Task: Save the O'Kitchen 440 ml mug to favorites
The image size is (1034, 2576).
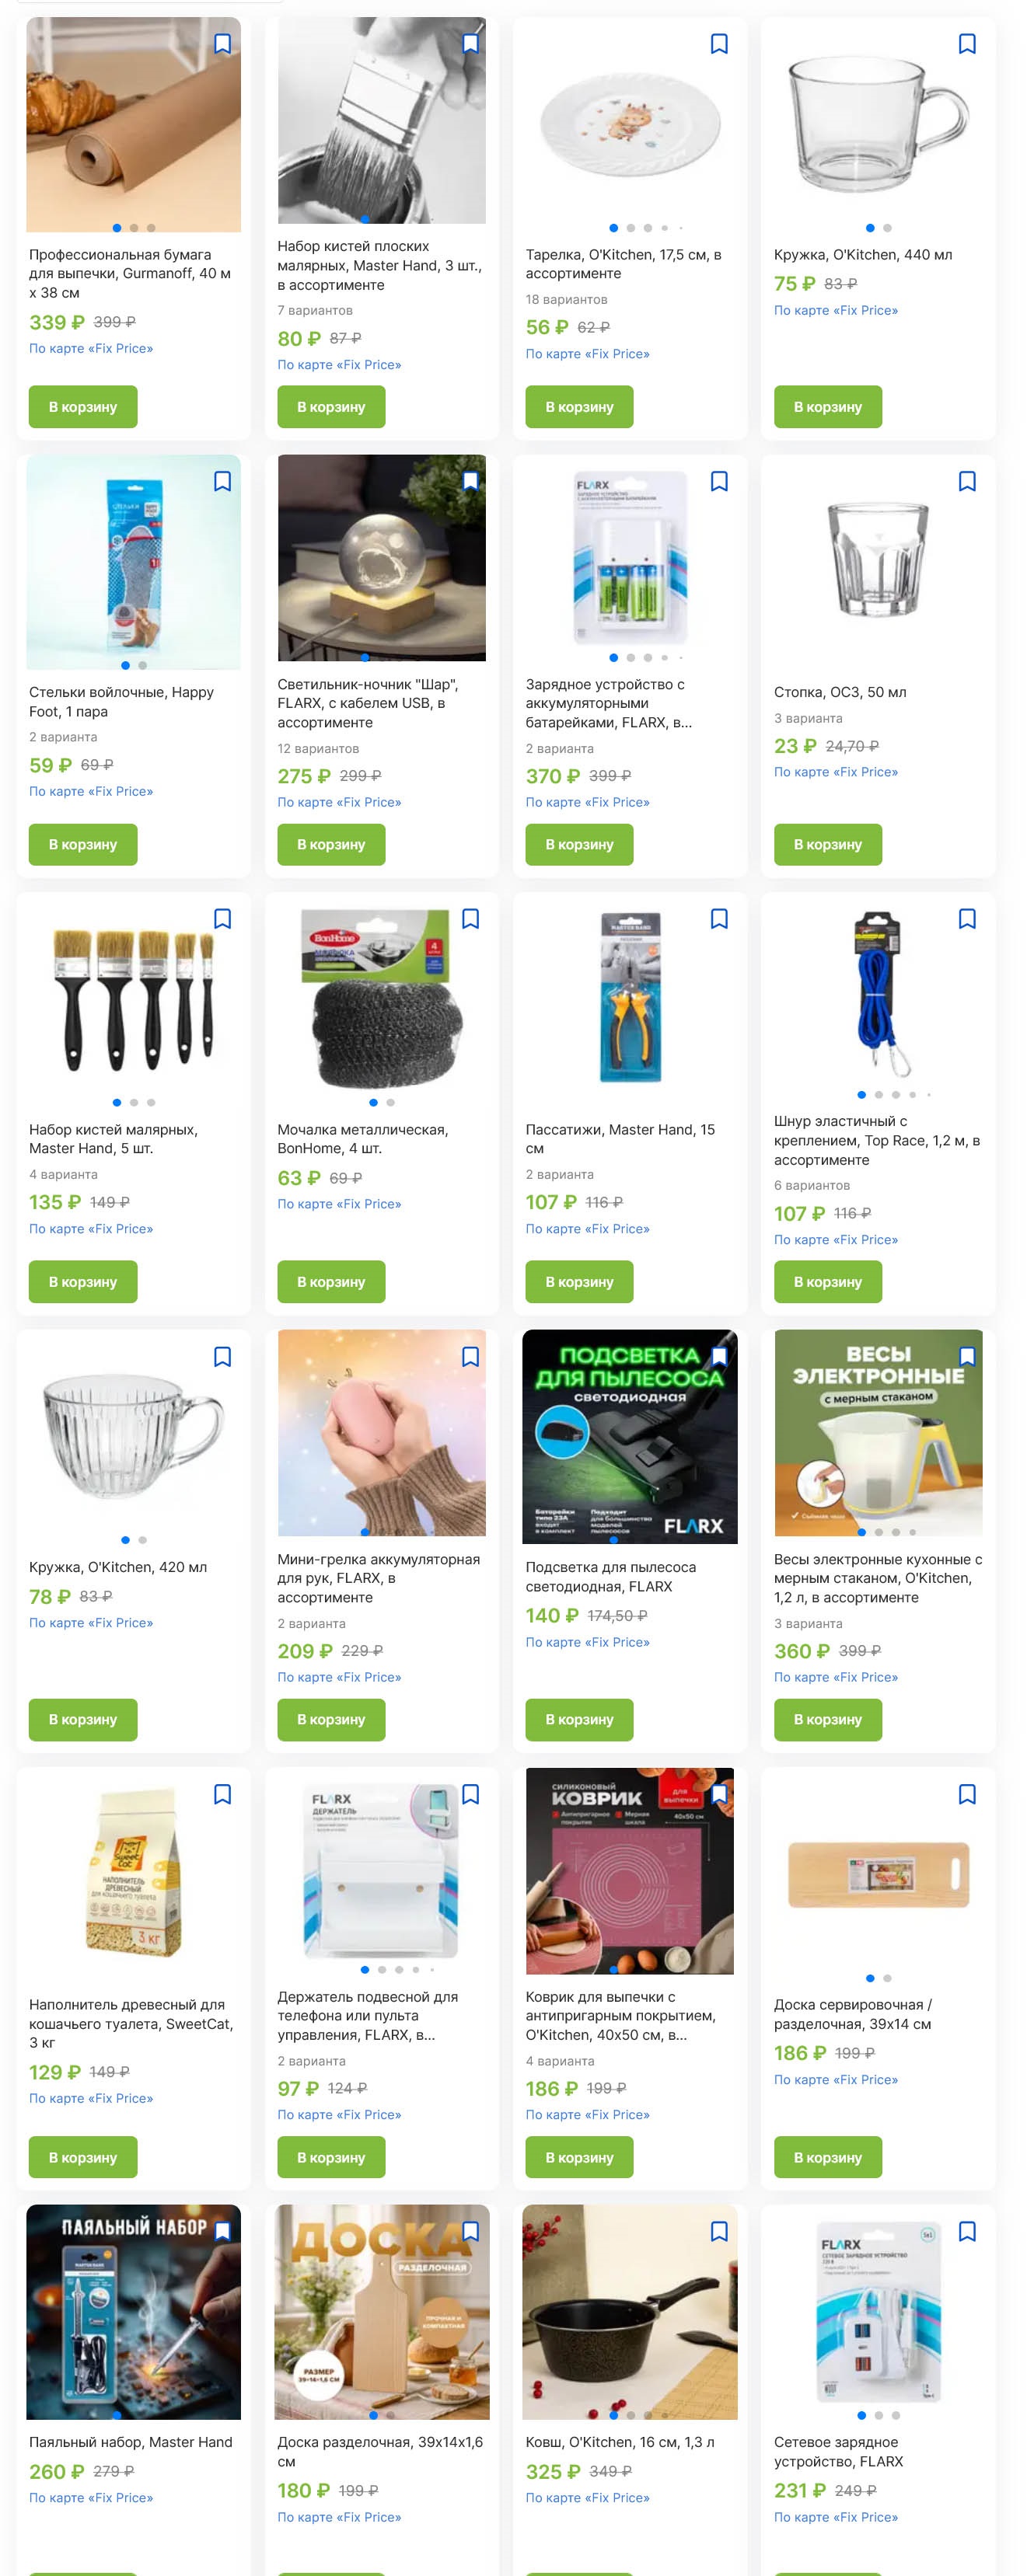Action: click(x=967, y=44)
